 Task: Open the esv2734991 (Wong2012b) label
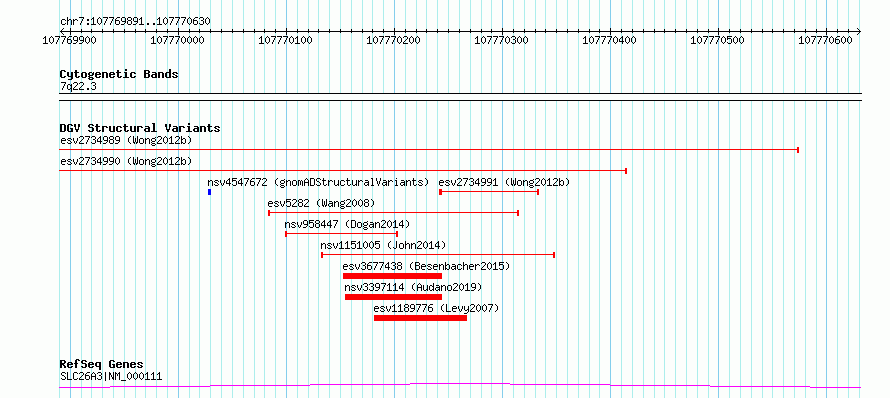[504, 182]
